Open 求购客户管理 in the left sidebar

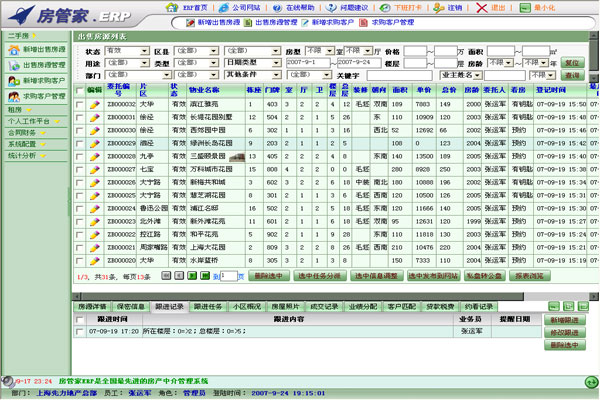point(38,97)
